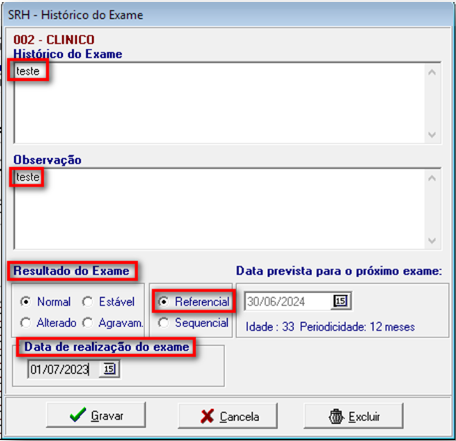Open calendar for próximo exame date
The height and width of the screenshot is (441, 456).
pos(340,301)
